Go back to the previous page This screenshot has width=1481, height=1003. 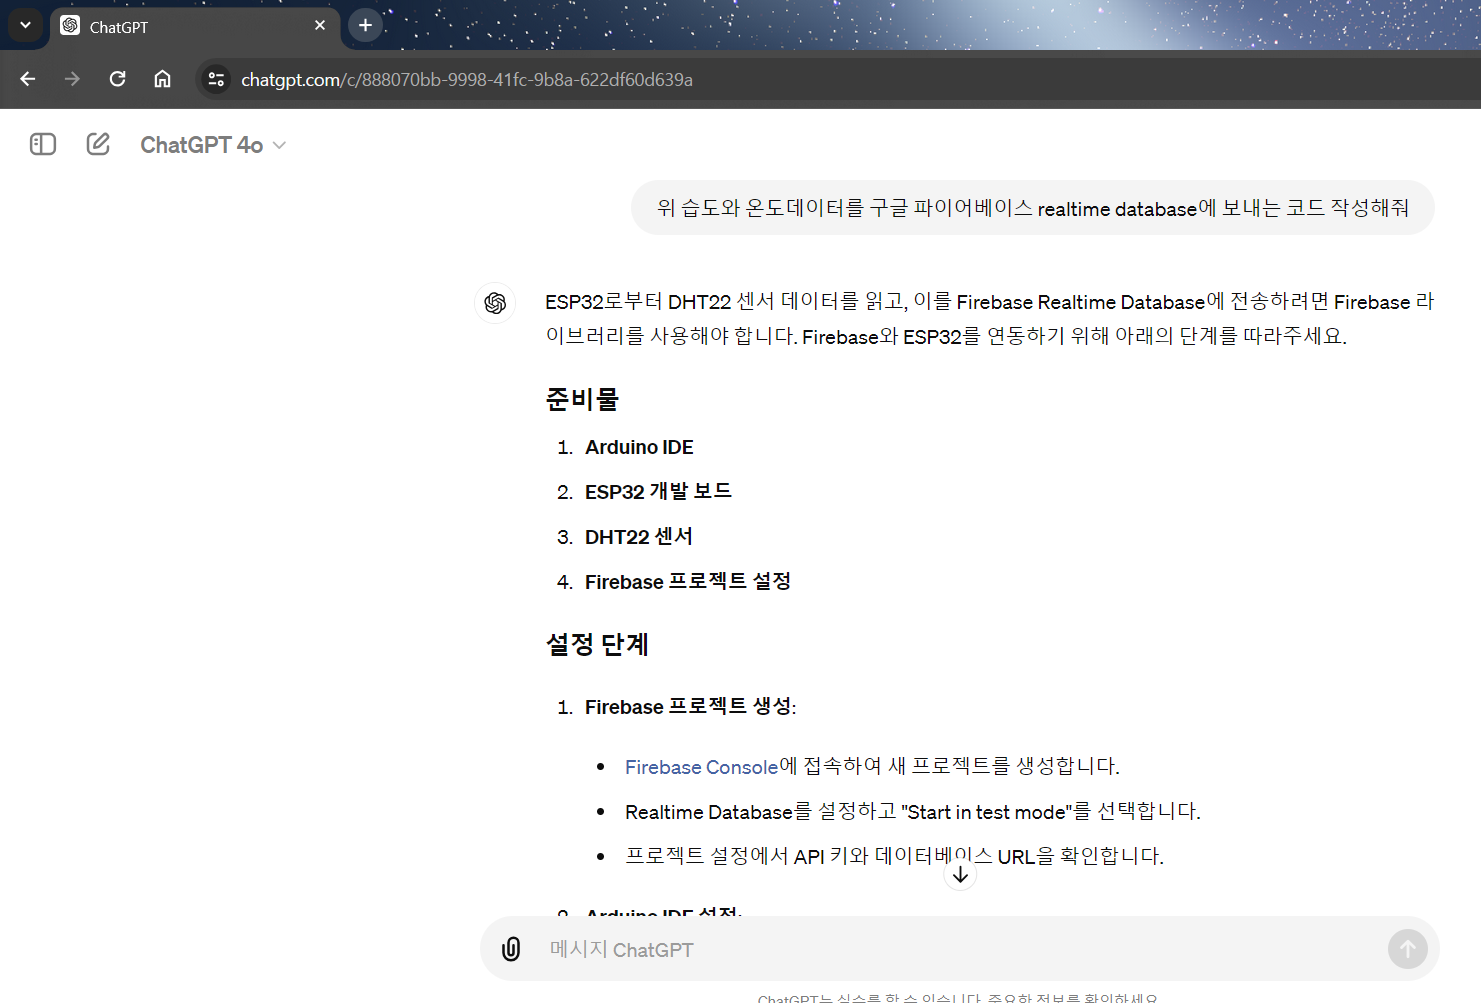28,79
